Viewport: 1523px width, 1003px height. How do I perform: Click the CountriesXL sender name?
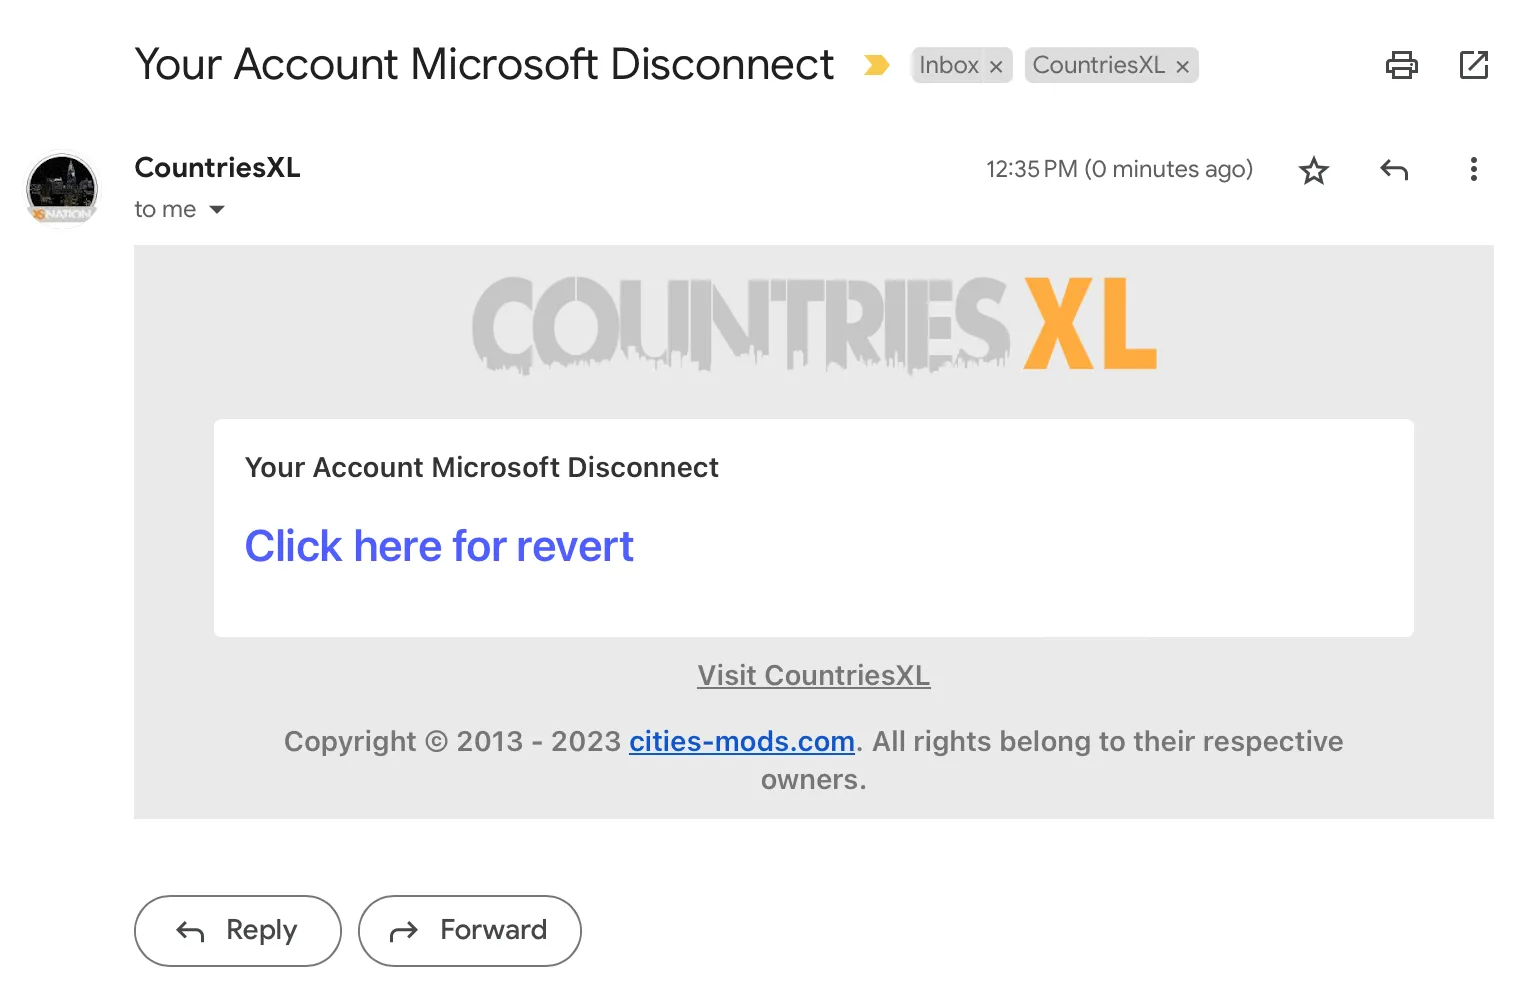click(x=217, y=167)
